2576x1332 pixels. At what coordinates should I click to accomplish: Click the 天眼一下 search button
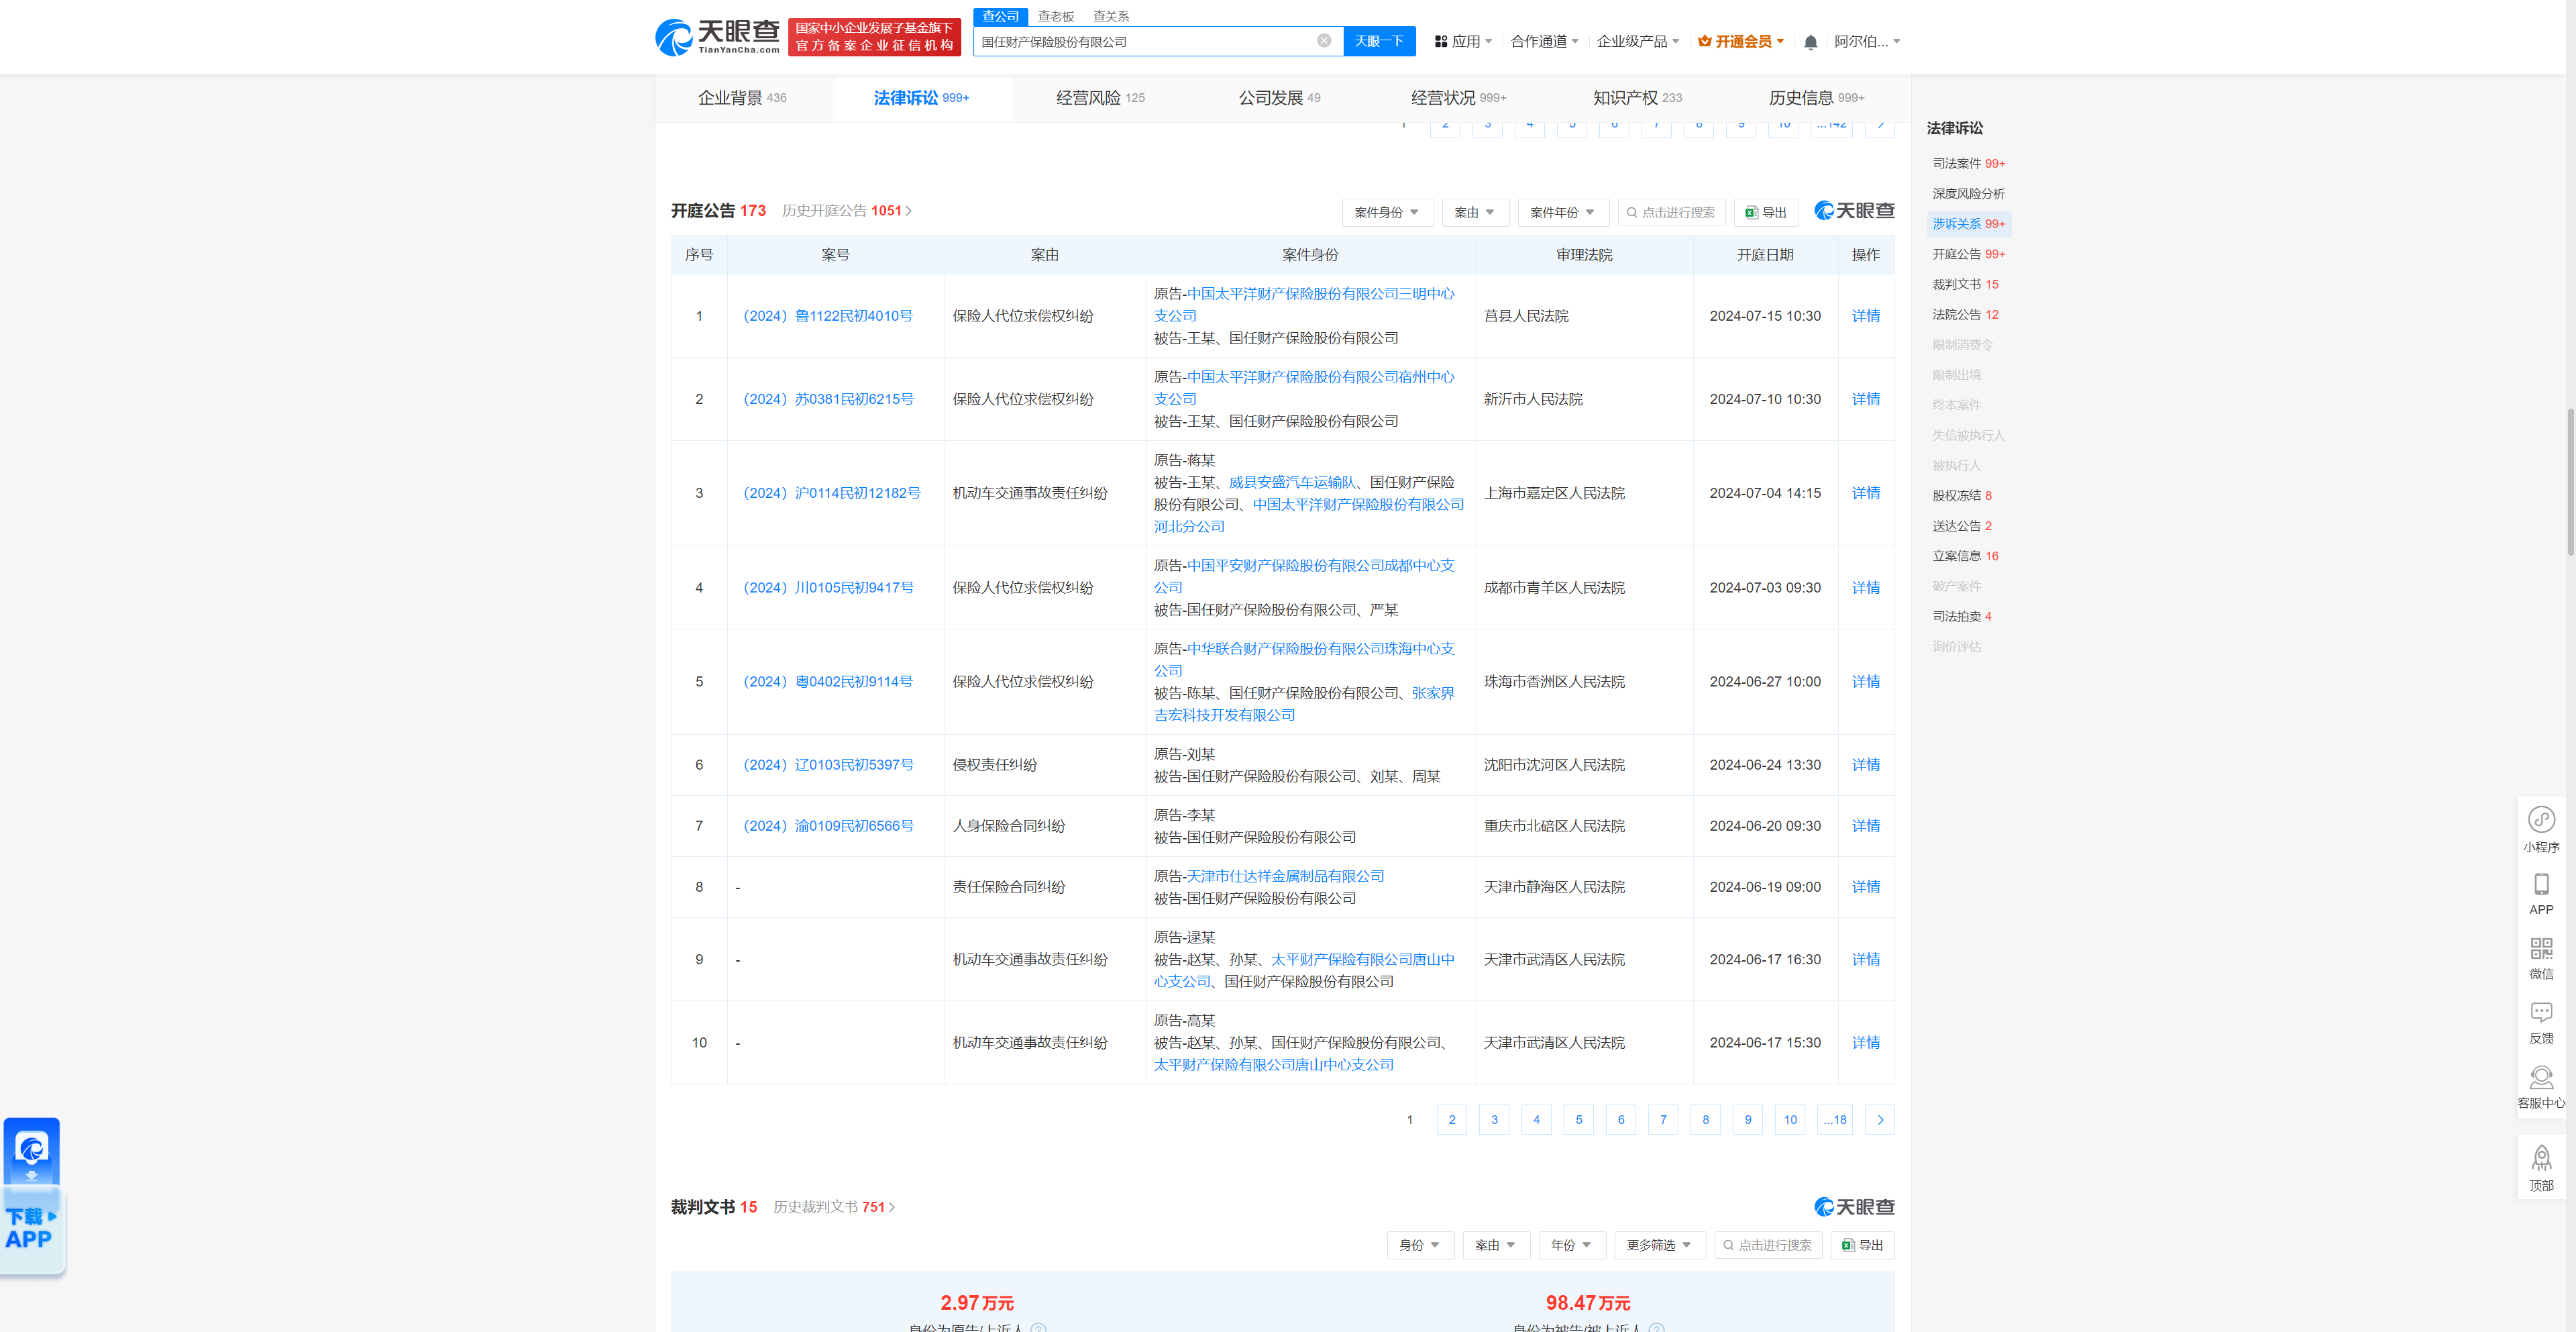pyautogui.click(x=1380, y=41)
